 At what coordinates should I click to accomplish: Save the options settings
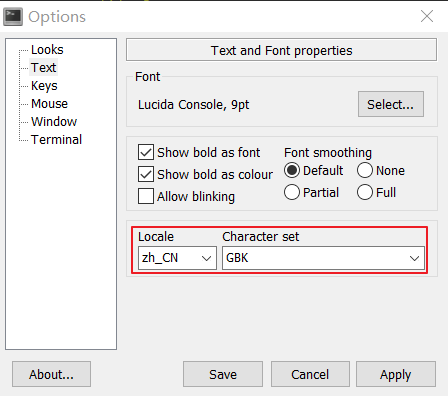tap(223, 374)
